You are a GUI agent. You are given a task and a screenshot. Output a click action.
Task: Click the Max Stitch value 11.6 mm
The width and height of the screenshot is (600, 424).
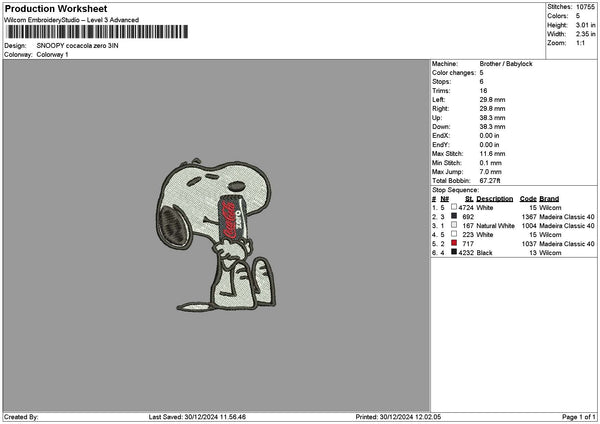492,153
